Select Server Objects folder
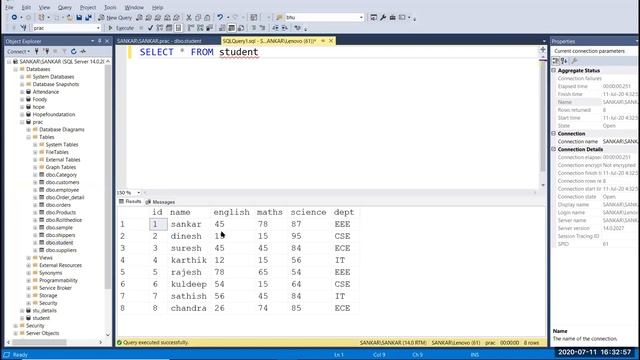640x360 pixels. [42, 333]
